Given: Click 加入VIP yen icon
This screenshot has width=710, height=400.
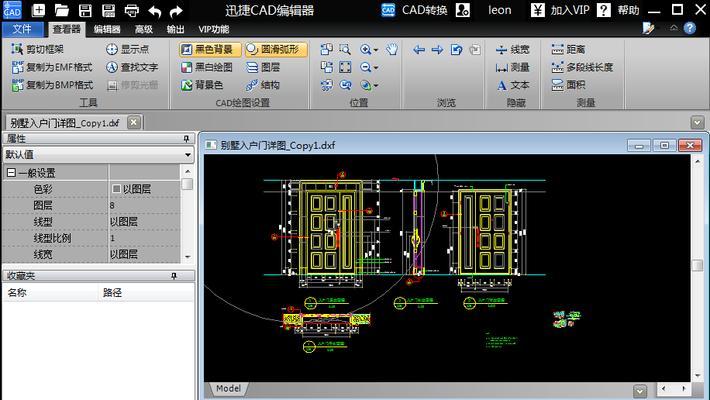Looking at the screenshot, I should point(537,10).
